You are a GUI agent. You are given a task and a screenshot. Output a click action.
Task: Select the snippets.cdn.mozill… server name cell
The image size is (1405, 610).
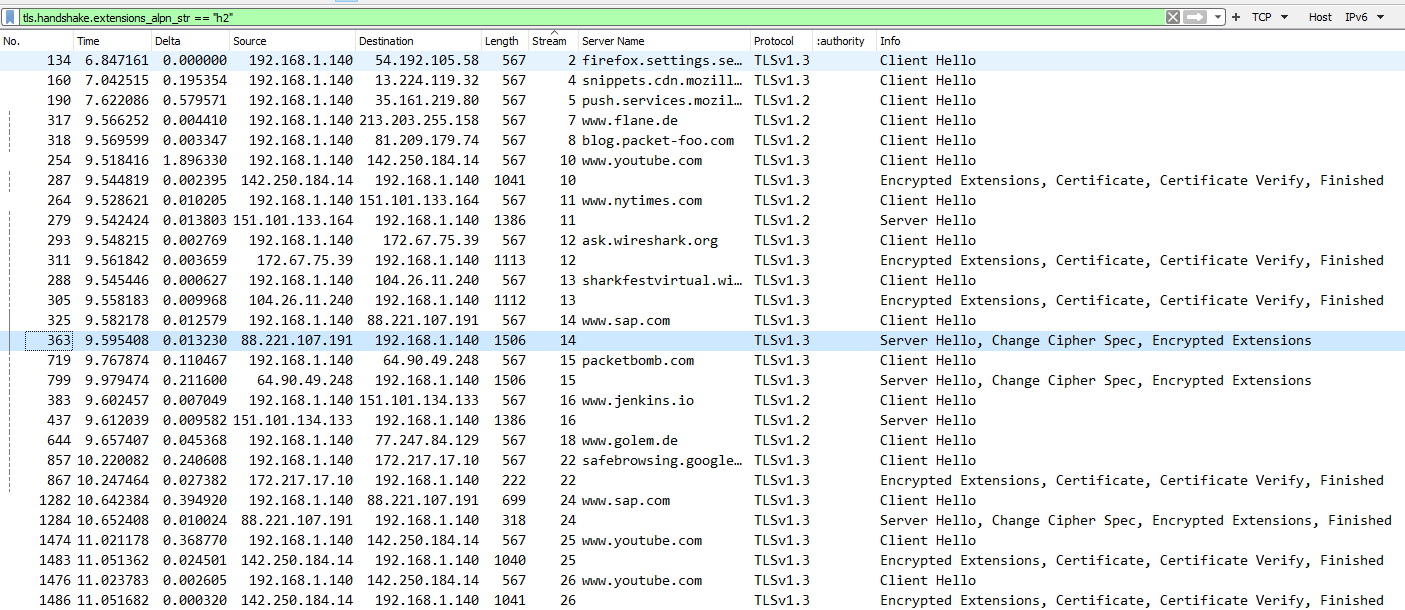tap(662, 80)
